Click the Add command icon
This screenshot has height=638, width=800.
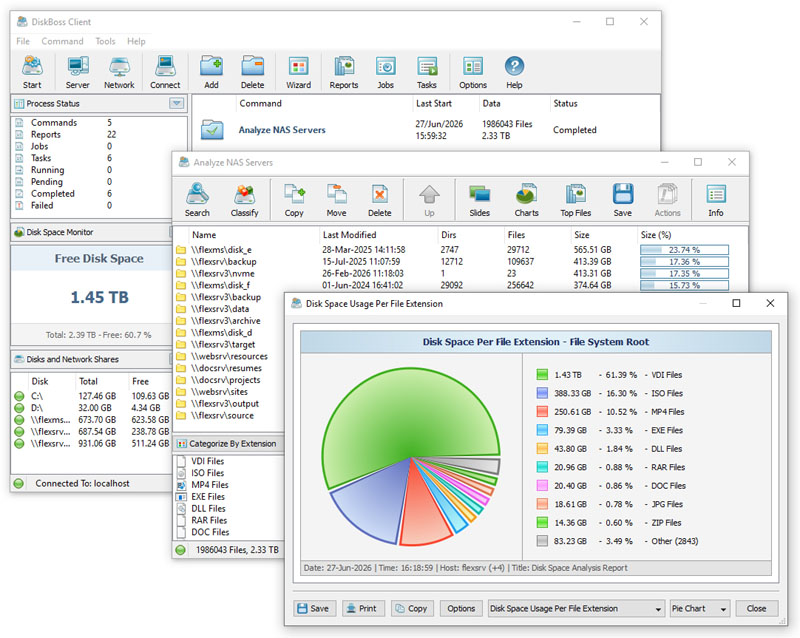[x=211, y=72]
